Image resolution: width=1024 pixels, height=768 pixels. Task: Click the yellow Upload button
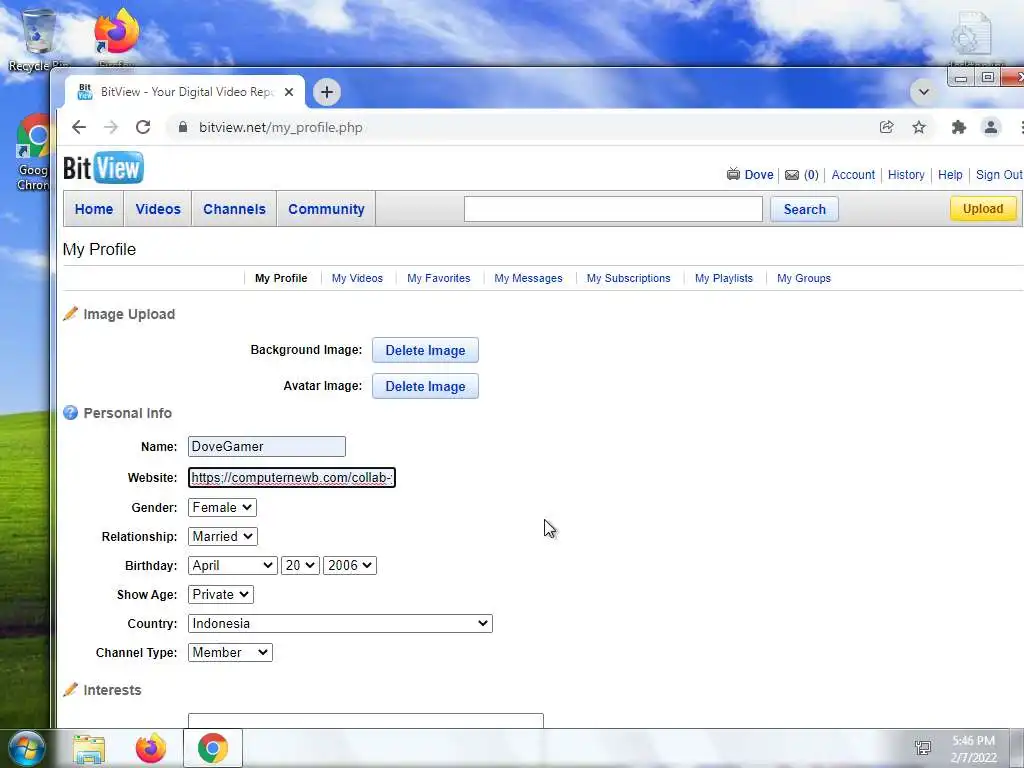[983, 208]
